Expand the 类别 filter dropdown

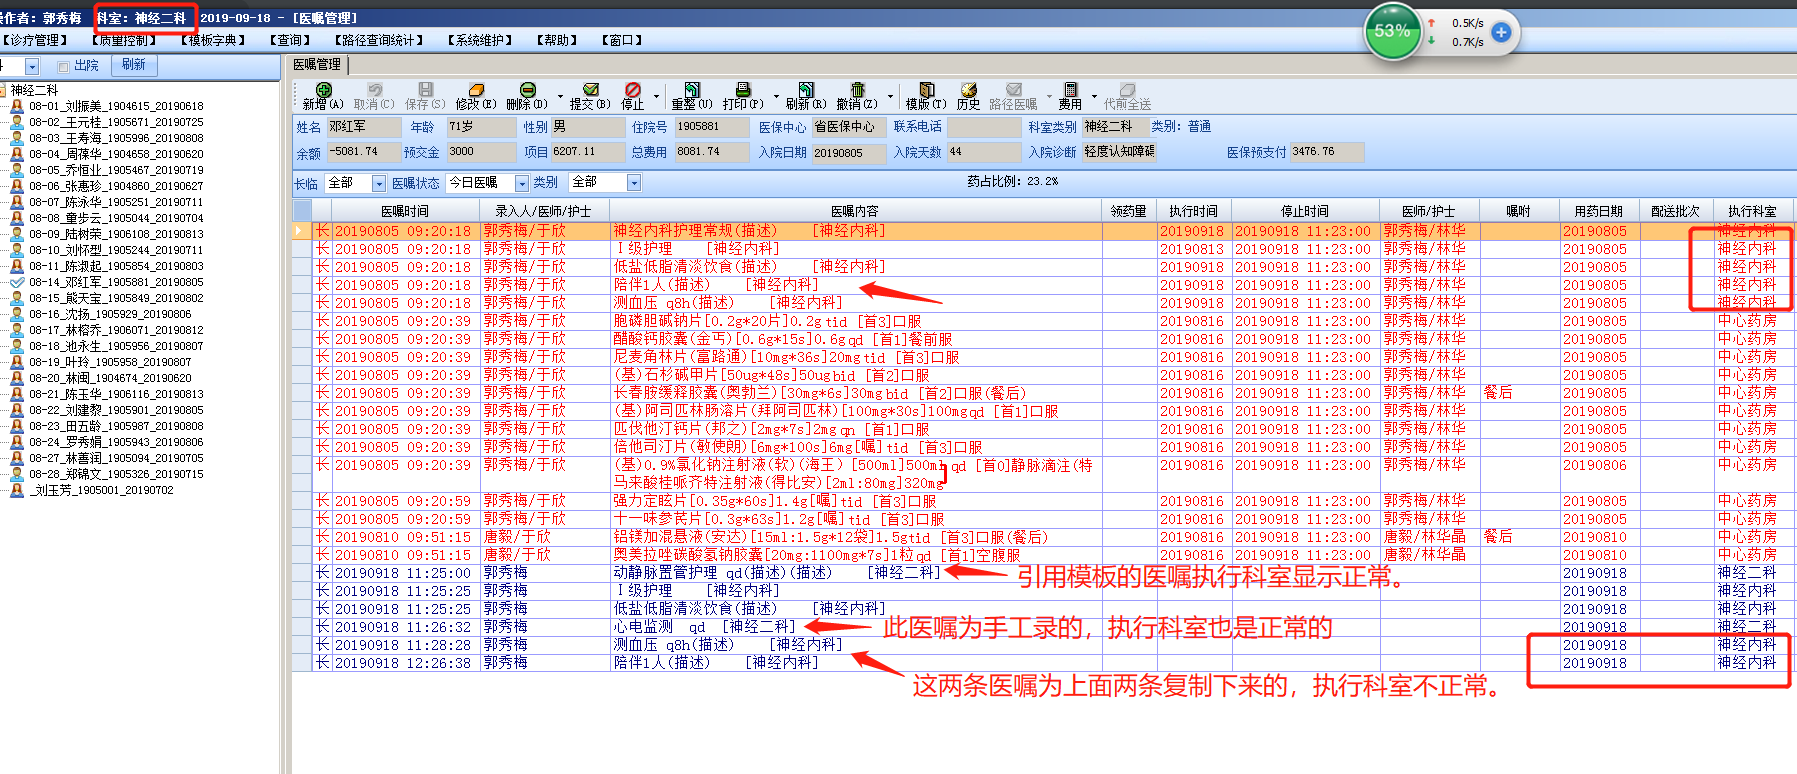[x=633, y=183]
